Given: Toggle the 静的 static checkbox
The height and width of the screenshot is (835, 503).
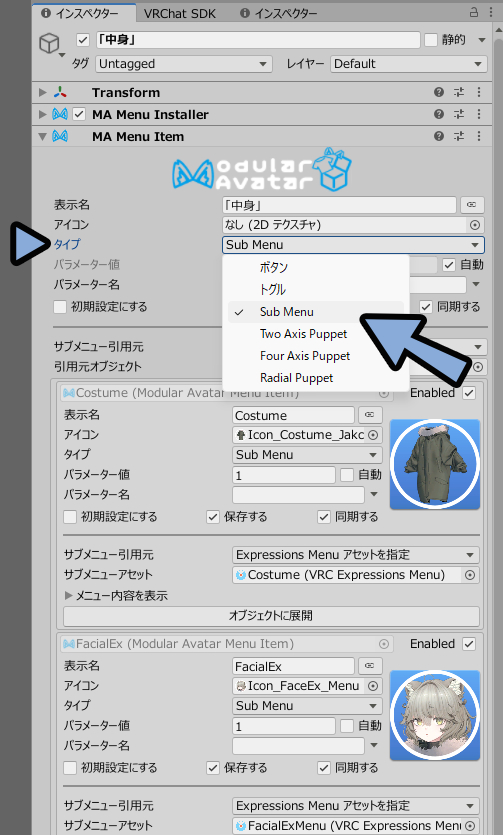Looking at the screenshot, I should tap(431, 40).
